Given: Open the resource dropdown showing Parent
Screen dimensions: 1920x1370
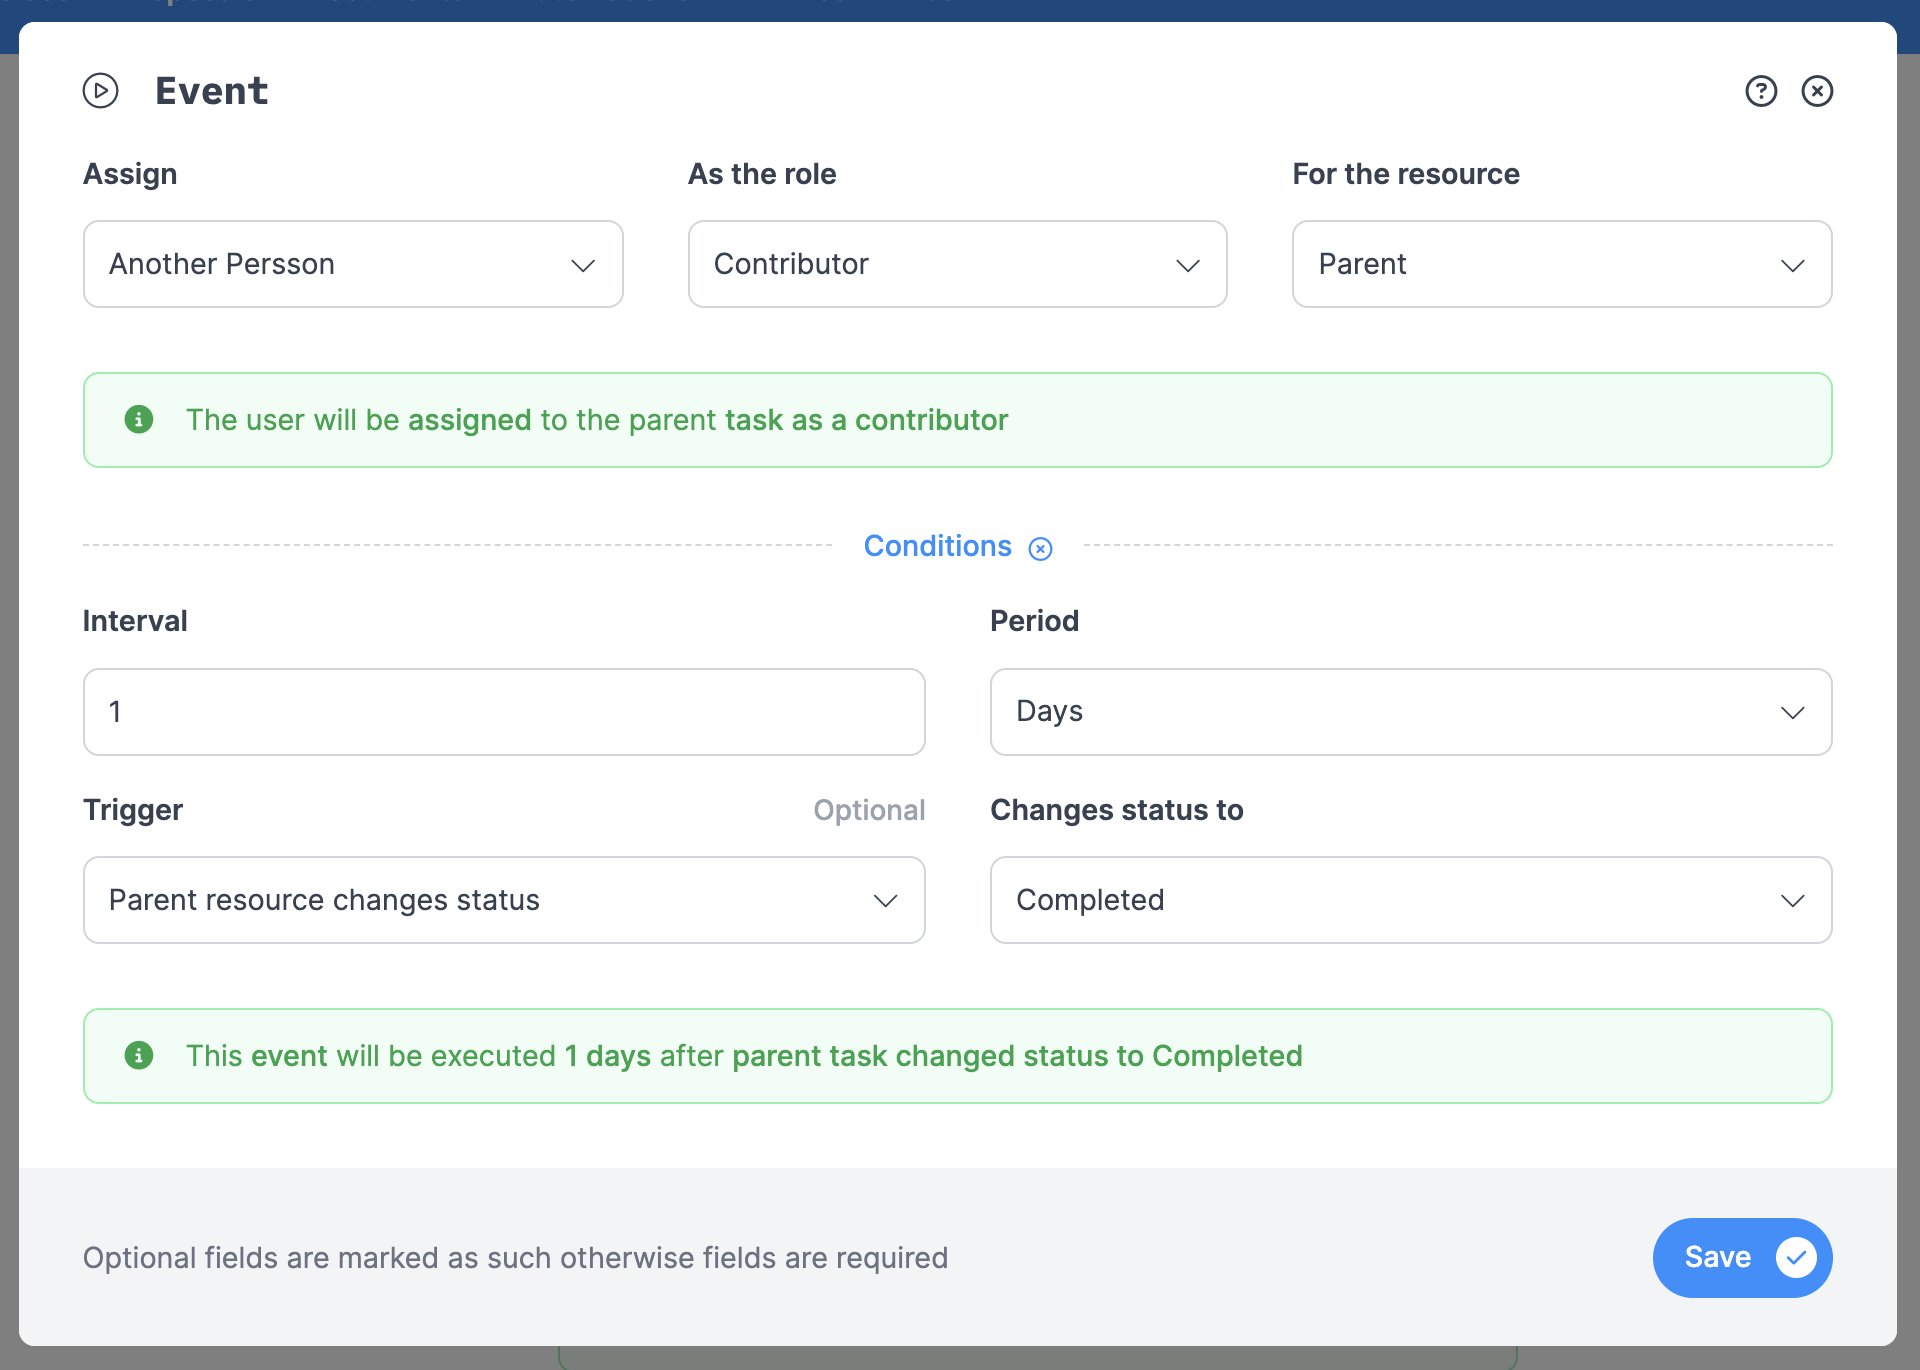Looking at the screenshot, I should pyautogui.click(x=1561, y=264).
